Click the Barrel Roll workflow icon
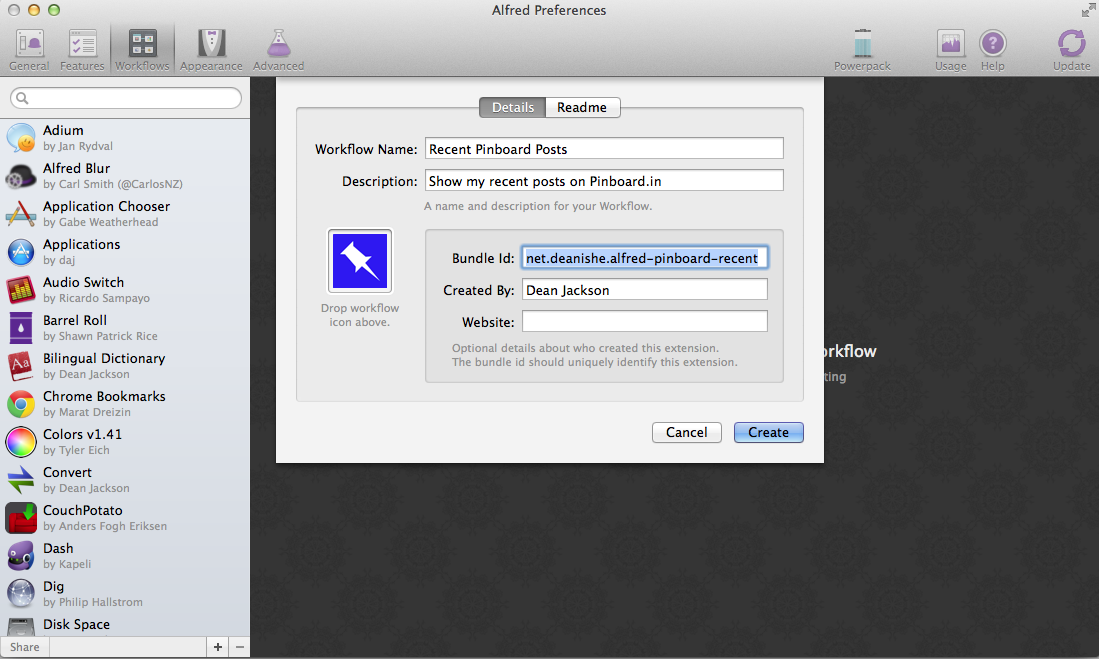The height and width of the screenshot is (659, 1099). tap(21, 327)
